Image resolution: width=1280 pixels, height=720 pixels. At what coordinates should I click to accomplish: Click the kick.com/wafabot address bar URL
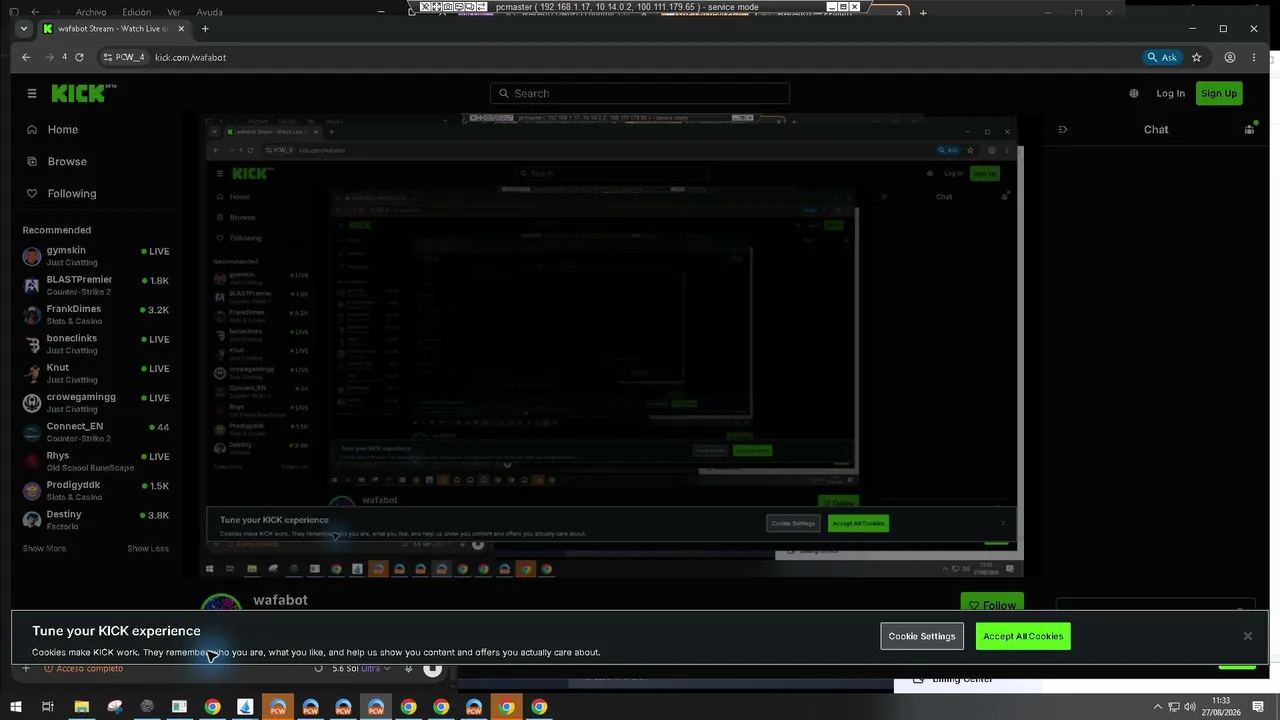tap(190, 57)
